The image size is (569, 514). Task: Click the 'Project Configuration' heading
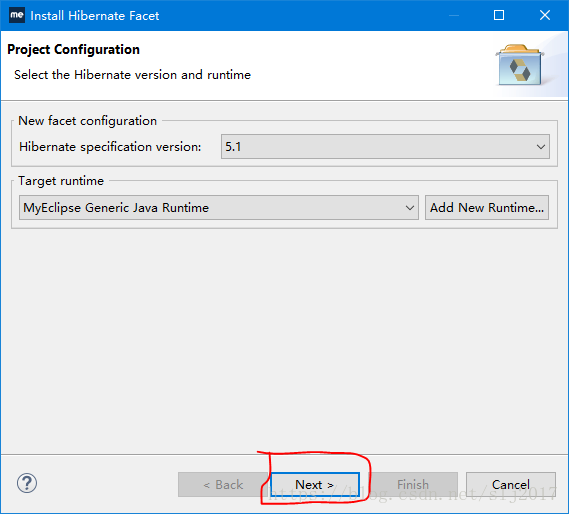(x=73, y=49)
